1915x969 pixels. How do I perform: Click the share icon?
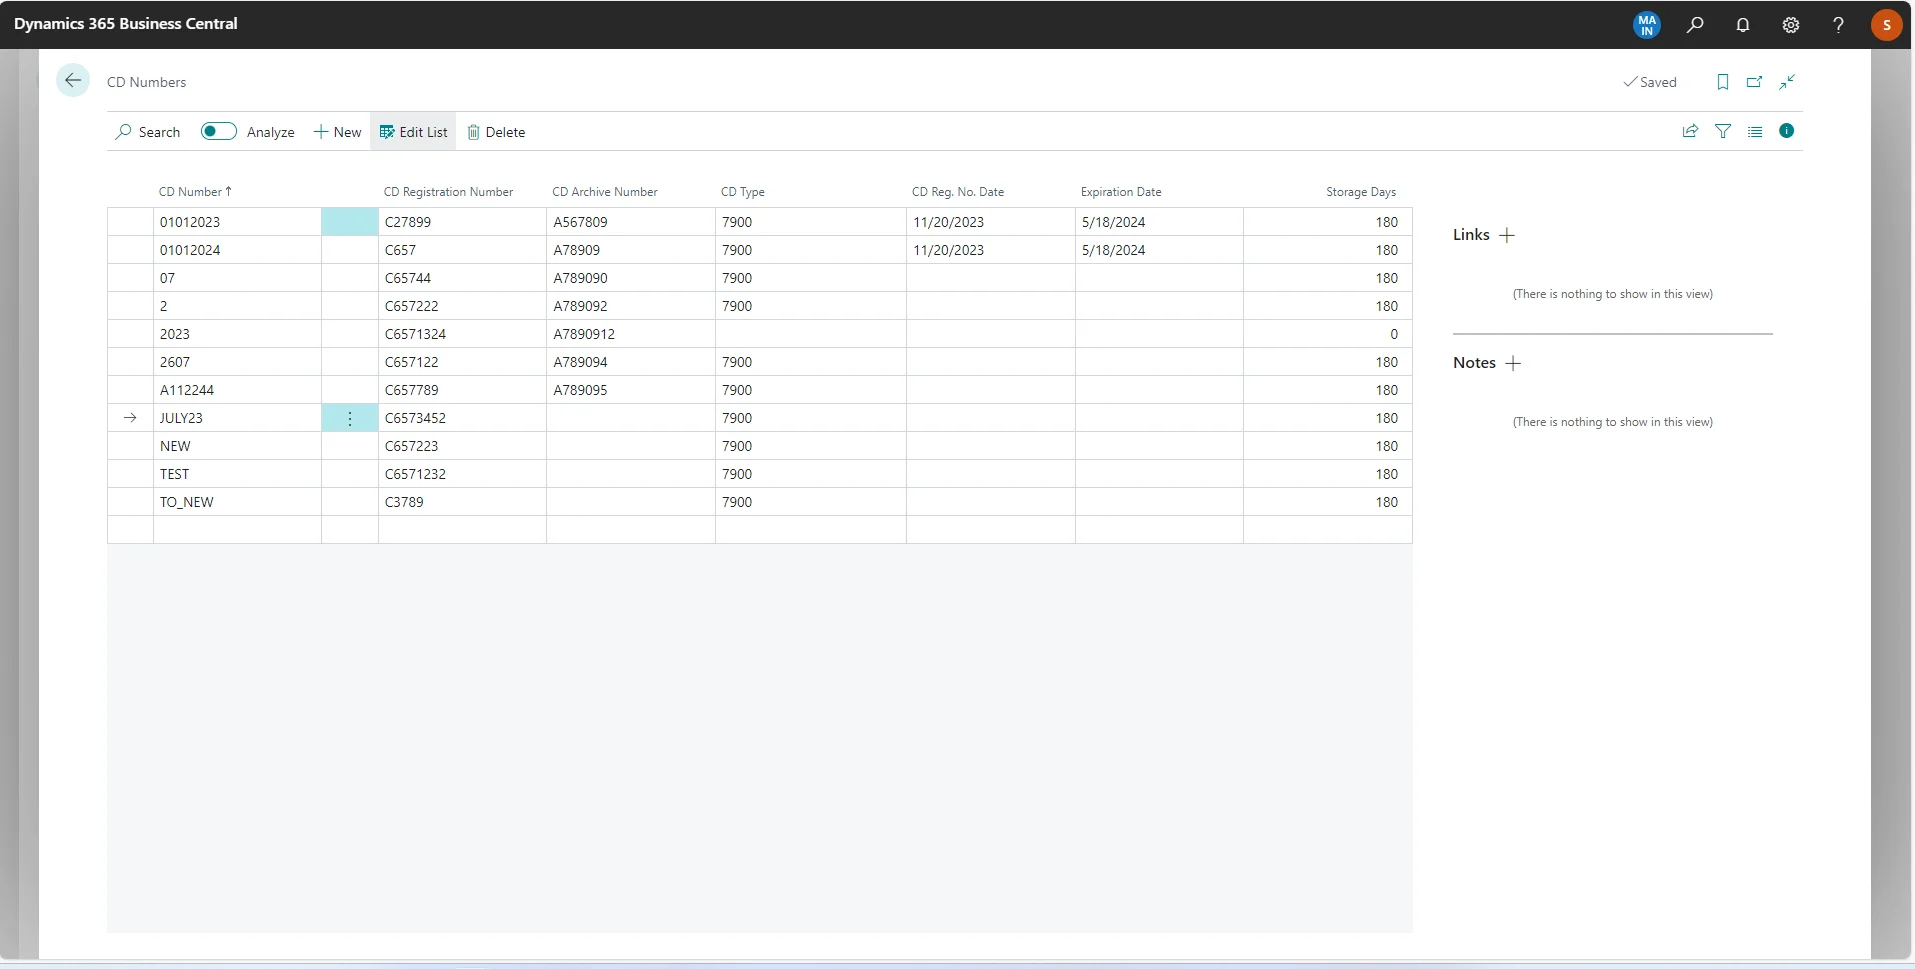point(1690,131)
